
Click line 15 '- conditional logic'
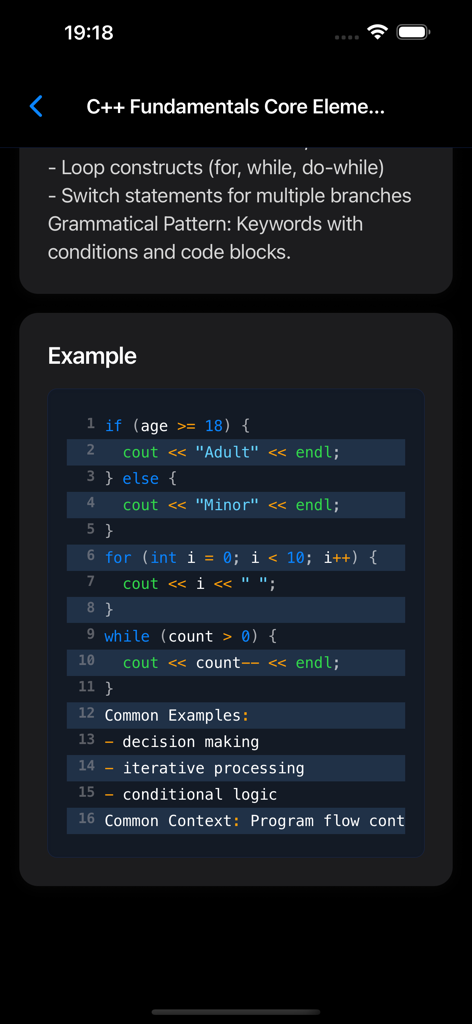tap(236, 794)
